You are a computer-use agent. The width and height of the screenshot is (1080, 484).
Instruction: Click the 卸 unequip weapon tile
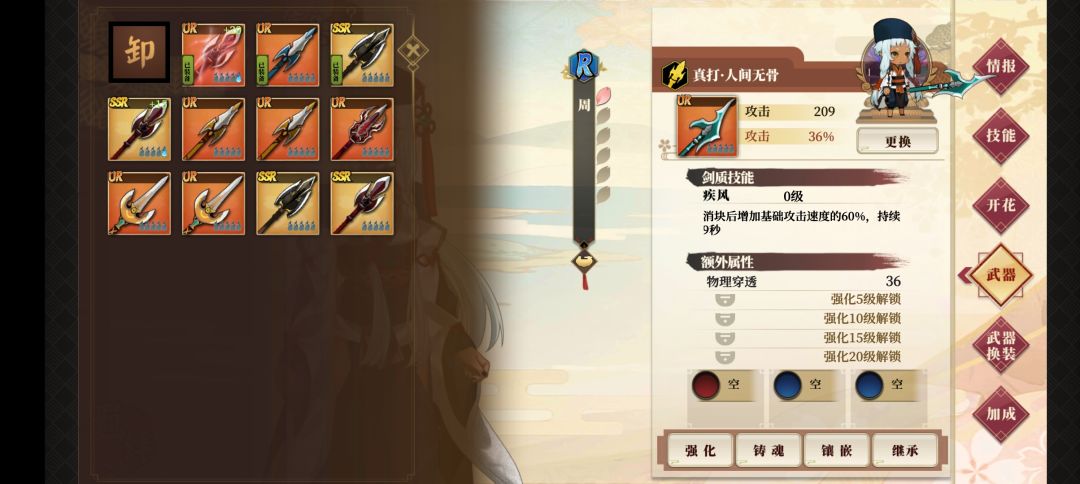click(139, 54)
